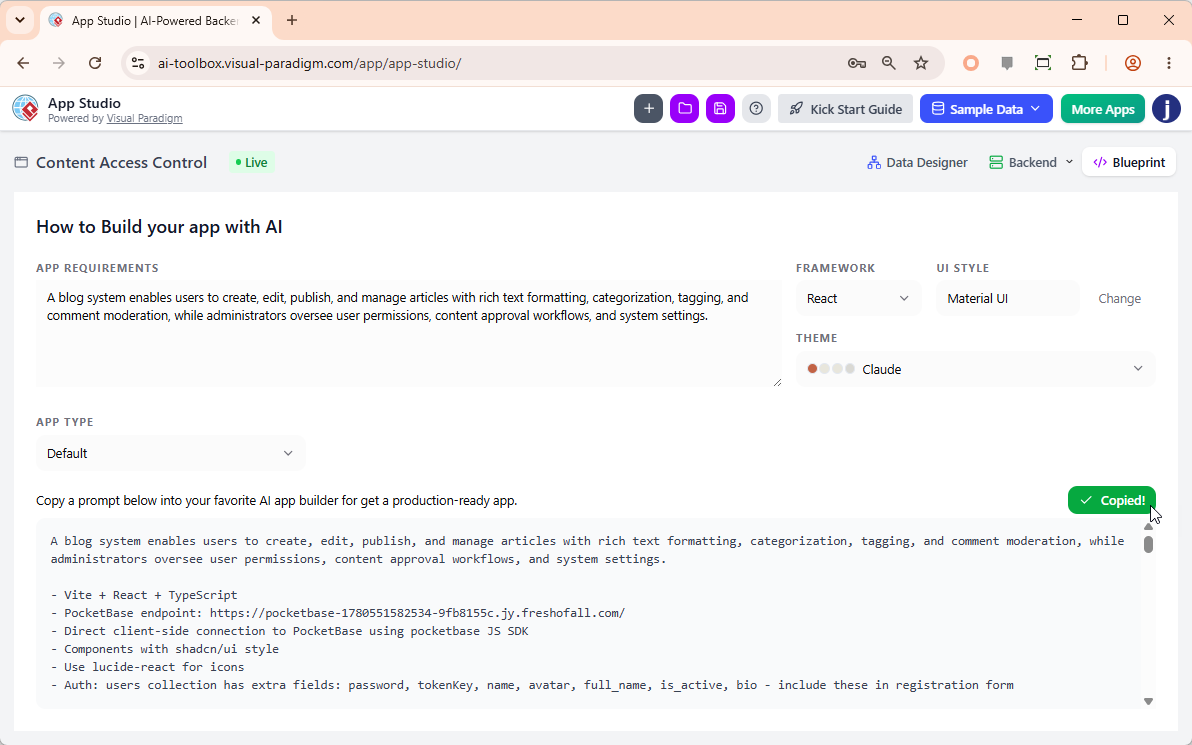Click the App Studio globe logo

(x=26, y=109)
